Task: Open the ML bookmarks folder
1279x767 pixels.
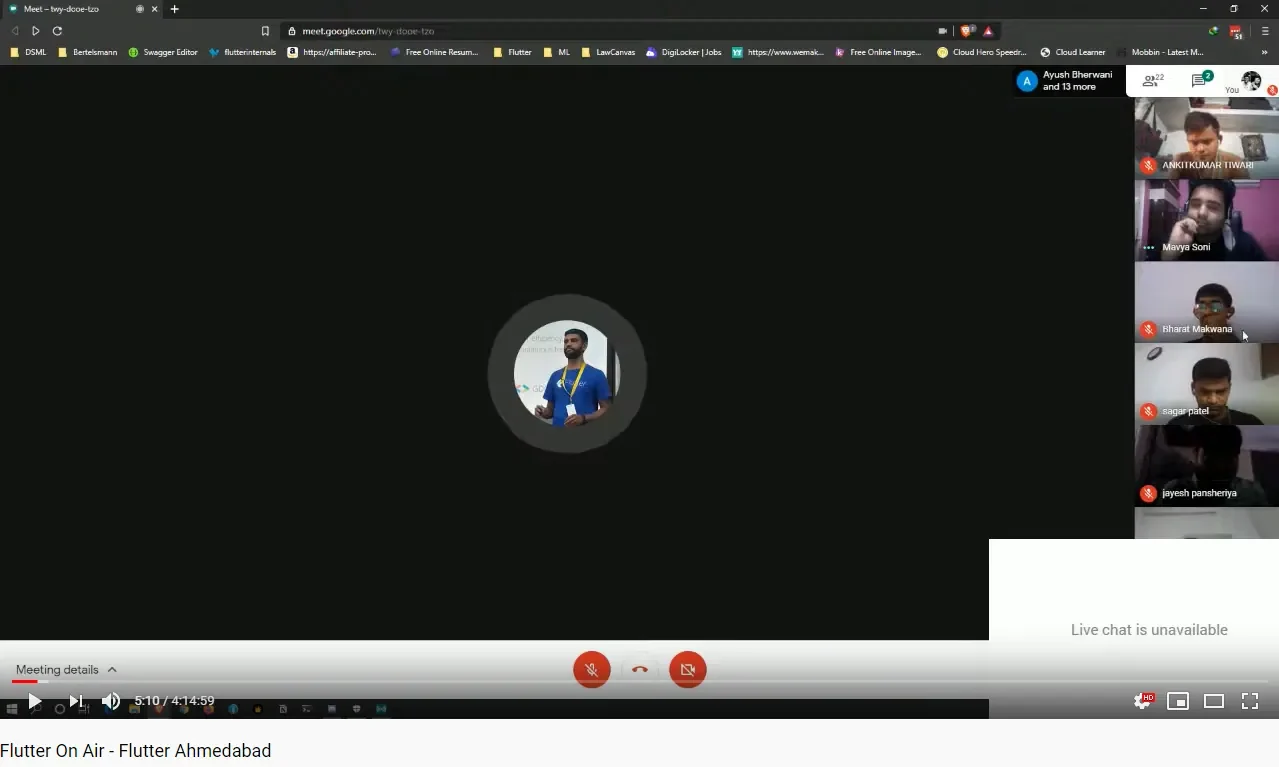Action: pyautogui.click(x=557, y=52)
